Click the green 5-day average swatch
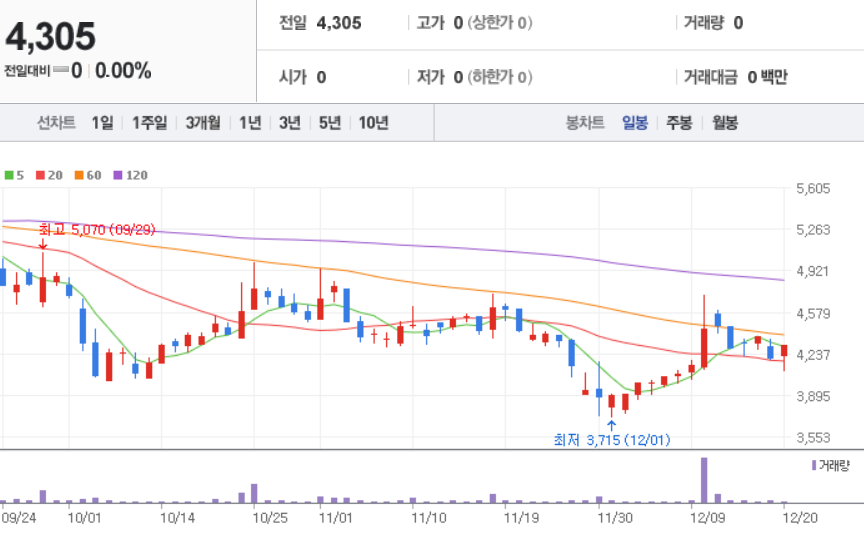Image resolution: width=864 pixels, height=543 pixels. click(9, 175)
